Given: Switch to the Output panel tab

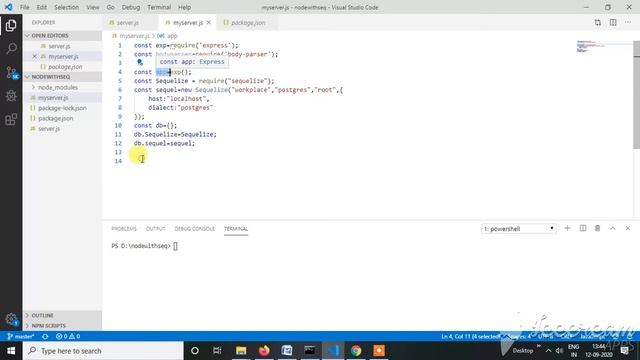Looking at the screenshot, I should pos(156,229).
